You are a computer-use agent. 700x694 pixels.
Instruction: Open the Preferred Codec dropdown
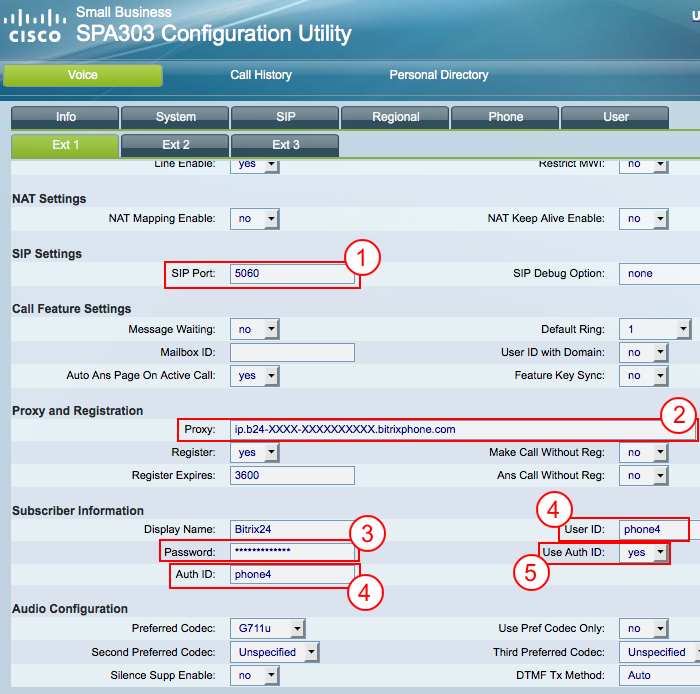268,629
